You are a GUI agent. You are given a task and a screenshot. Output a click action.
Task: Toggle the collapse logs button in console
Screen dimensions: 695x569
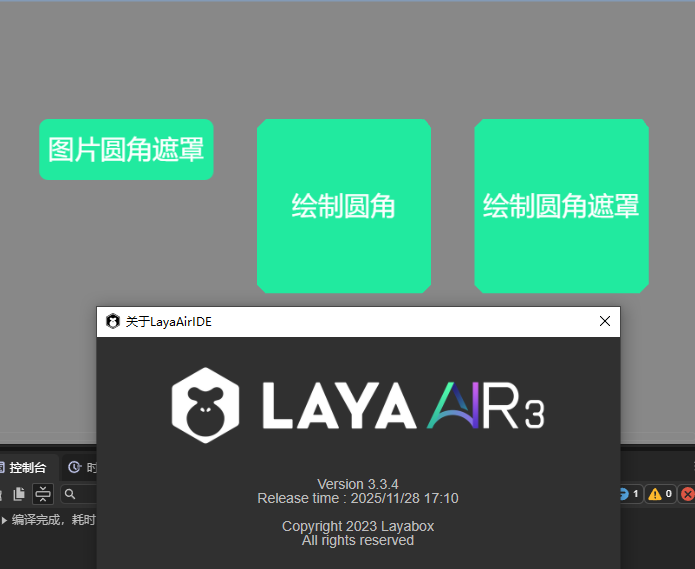pos(43,494)
